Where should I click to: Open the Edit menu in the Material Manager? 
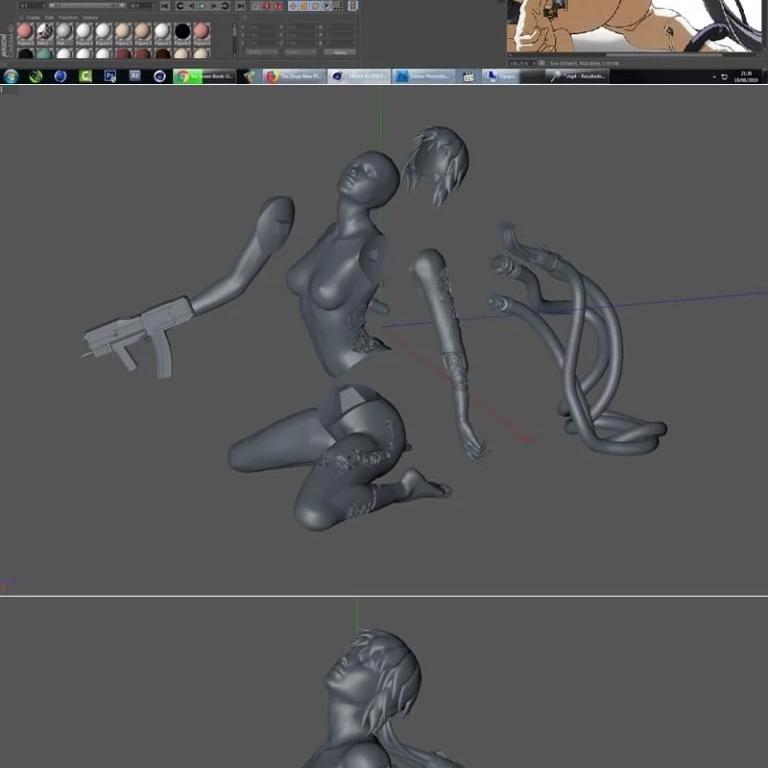(x=49, y=18)
